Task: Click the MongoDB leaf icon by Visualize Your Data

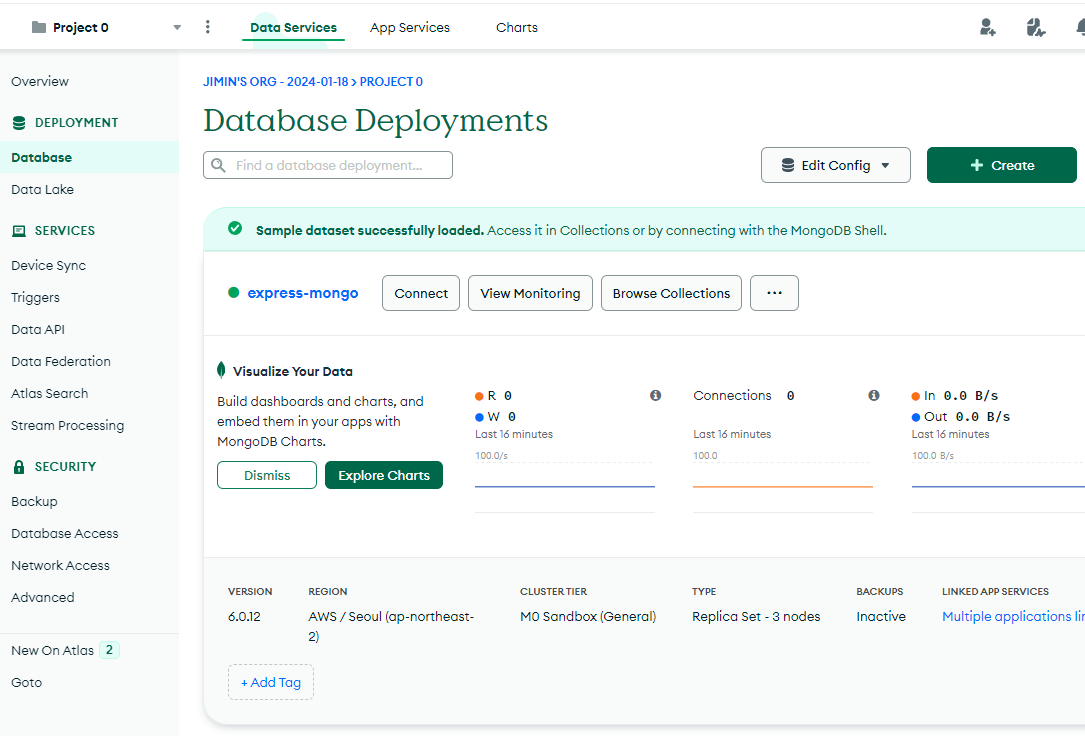Action: tap(221, 370)
